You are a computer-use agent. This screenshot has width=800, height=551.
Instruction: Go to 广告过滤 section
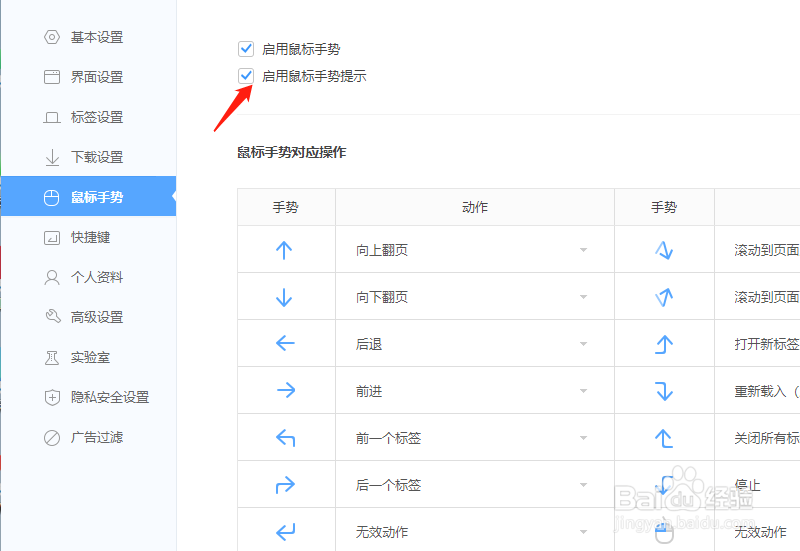pyautogui.click(x=89, y=437)
